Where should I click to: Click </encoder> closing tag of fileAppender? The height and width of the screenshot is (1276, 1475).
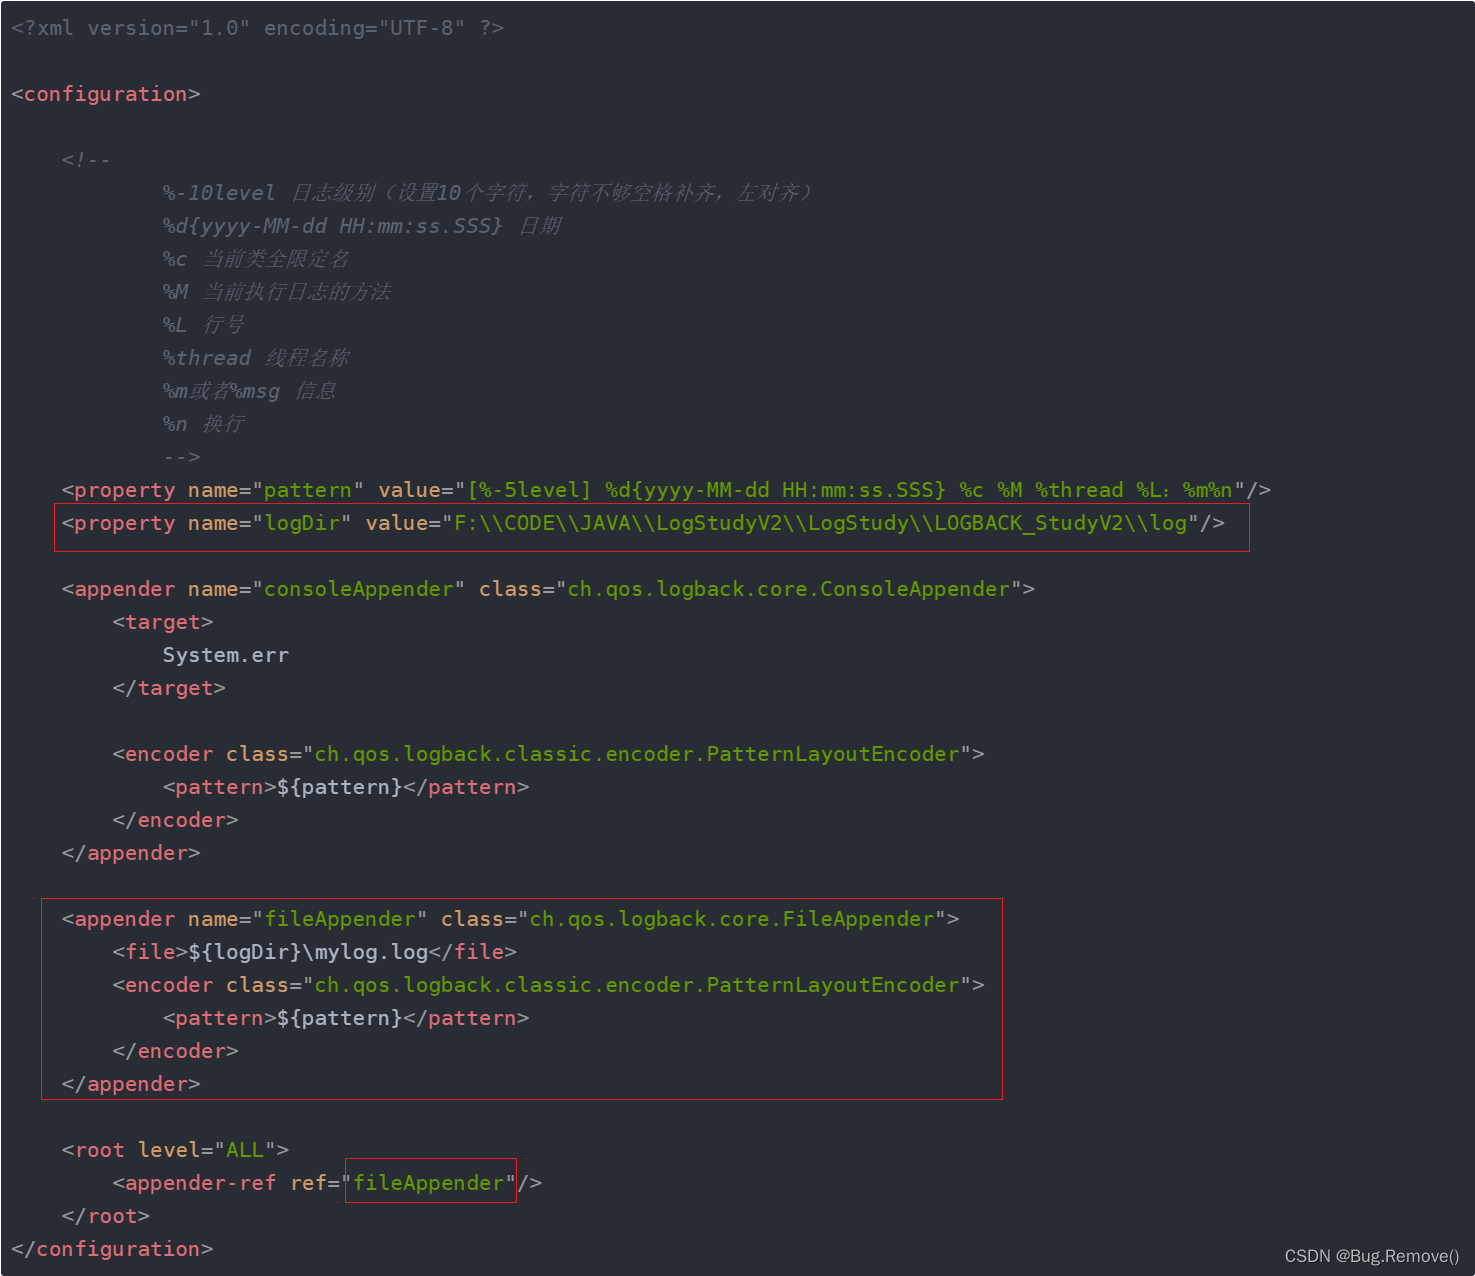[175, 1051]
